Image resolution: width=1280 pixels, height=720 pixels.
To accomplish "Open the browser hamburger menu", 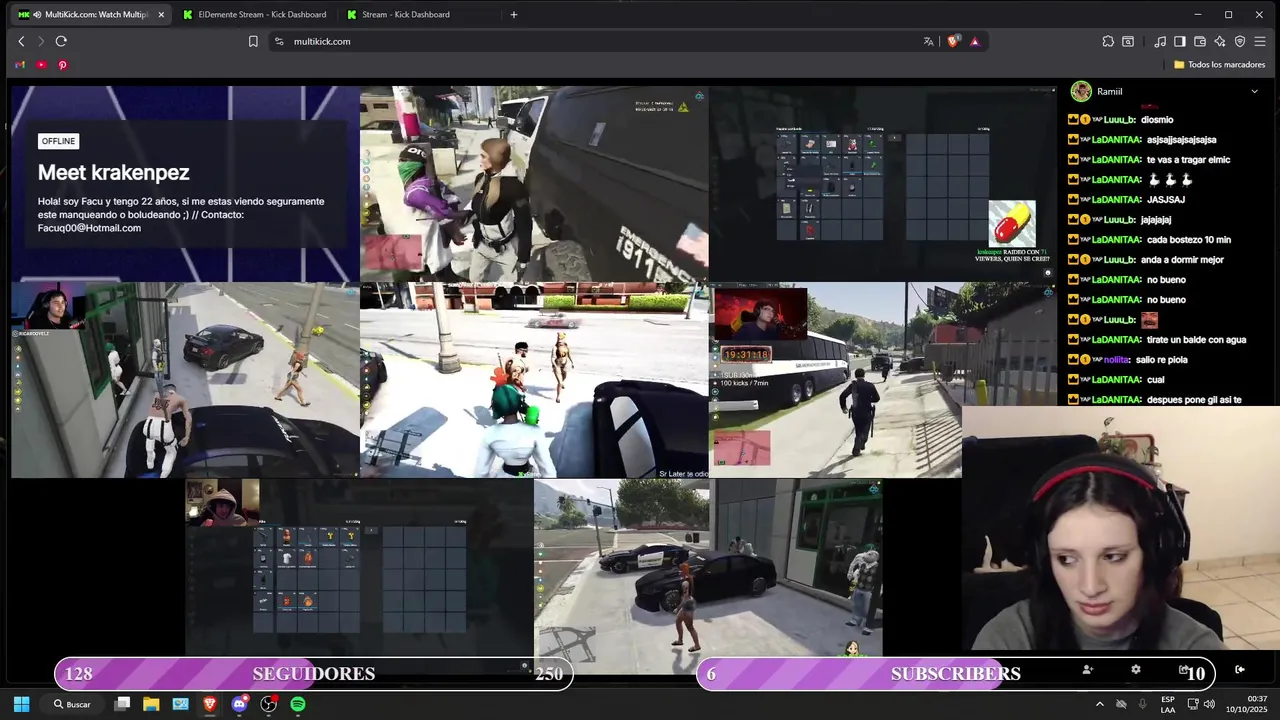I will [x=1260, y=41].
